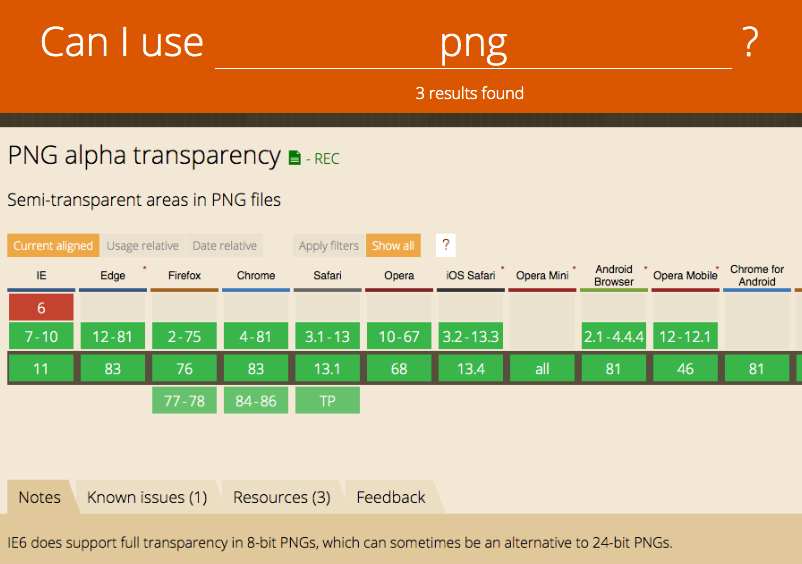Screen dimensions: 802x564
Task: Select the current Opera 68 cell
Action: (399, 368)
